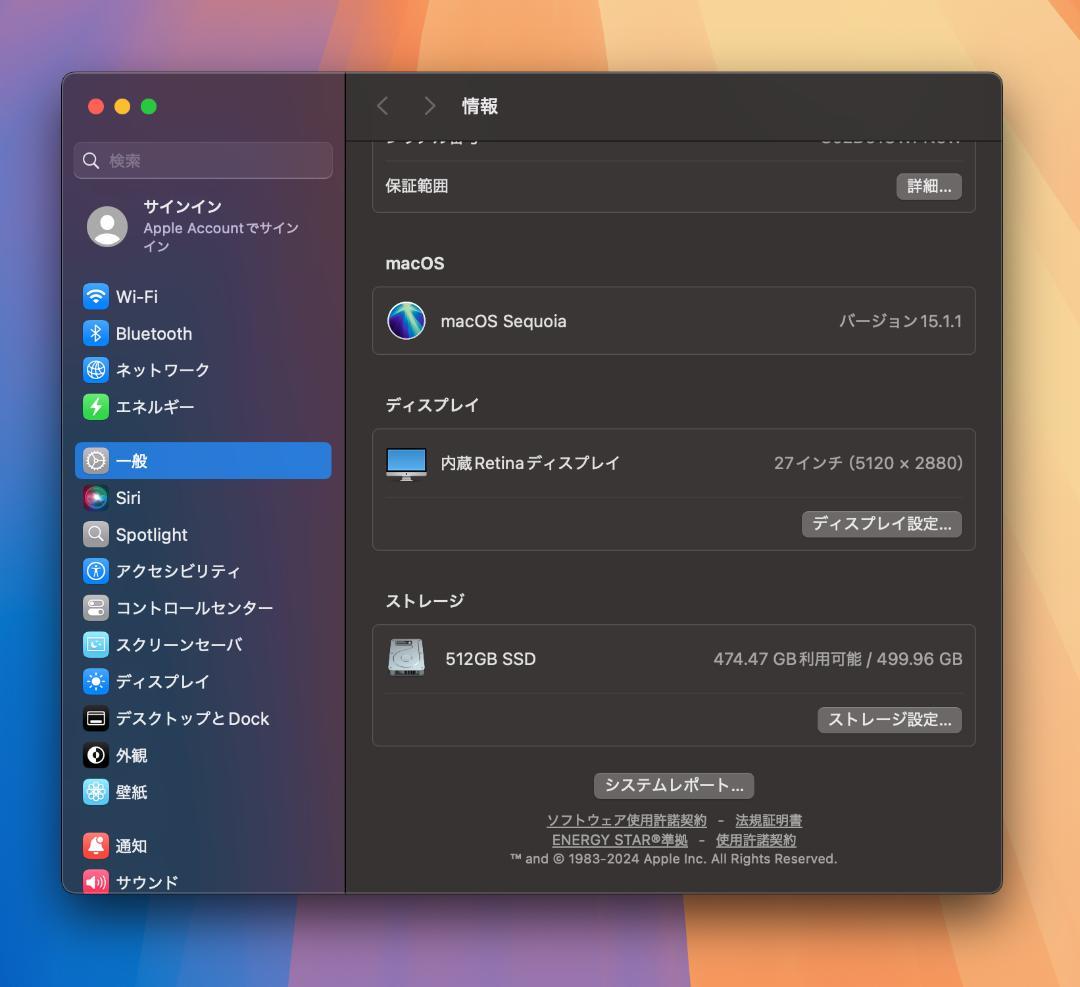Open the 使用許諾契約 link
Viewport: 1080px width, 987px height.
[x=756, y=840]
